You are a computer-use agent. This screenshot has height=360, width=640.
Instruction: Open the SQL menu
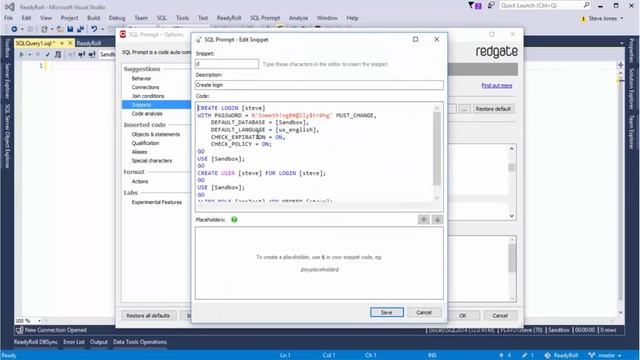(x=162, y=18)
